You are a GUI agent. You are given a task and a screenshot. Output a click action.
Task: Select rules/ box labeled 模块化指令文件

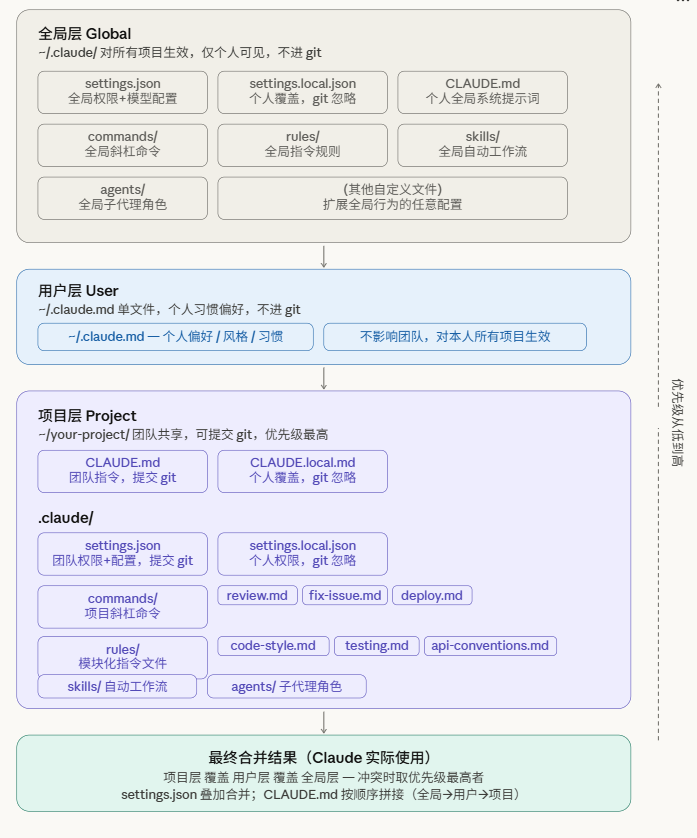[x=122, y=656]
